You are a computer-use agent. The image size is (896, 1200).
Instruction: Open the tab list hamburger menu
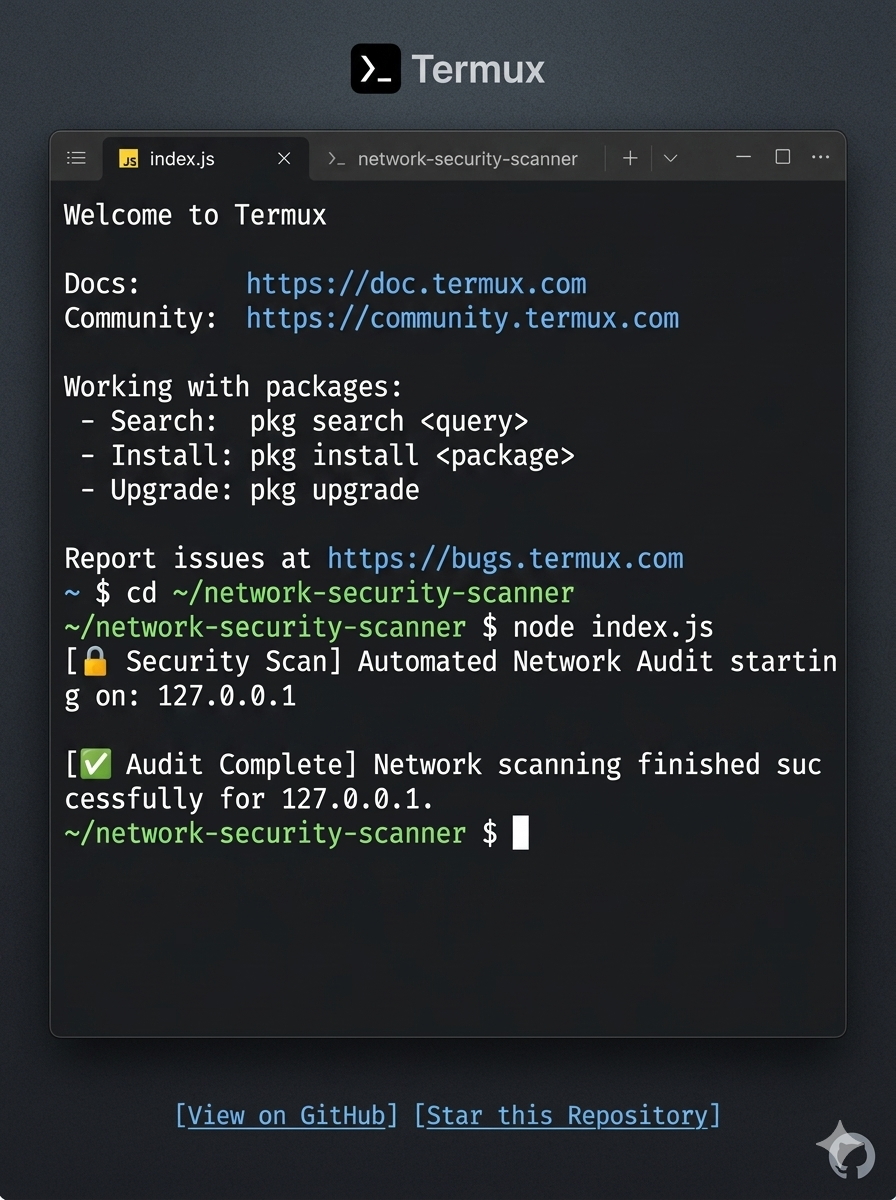(76, 158)
